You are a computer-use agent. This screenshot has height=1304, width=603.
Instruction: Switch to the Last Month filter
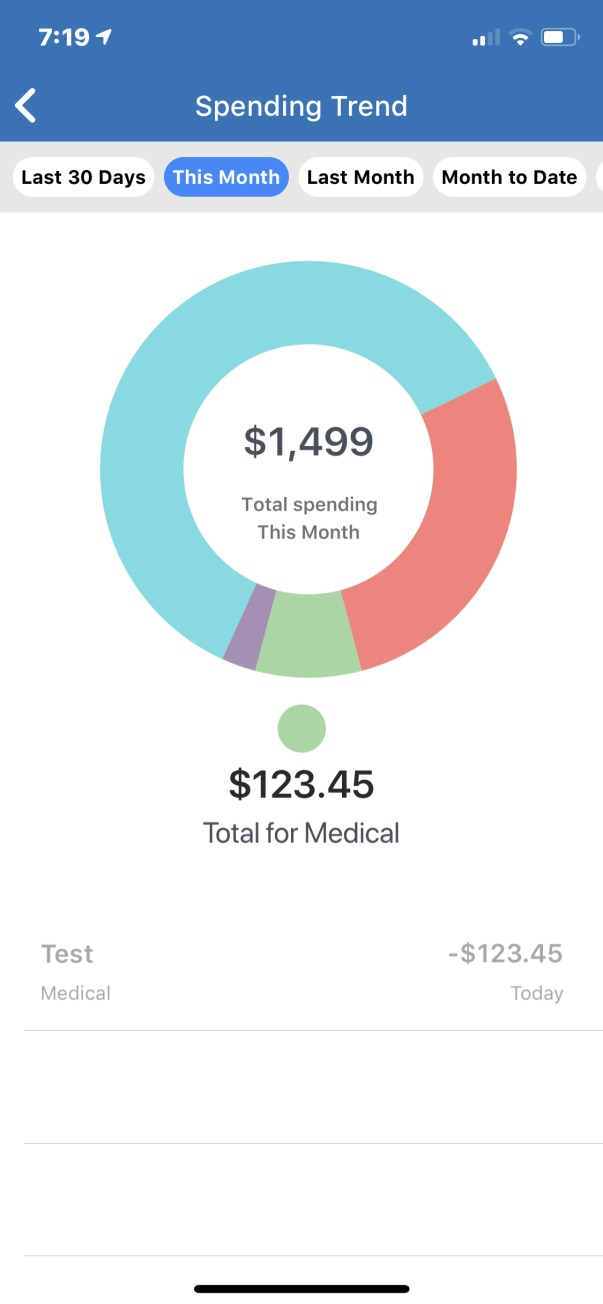click(360, 177)
